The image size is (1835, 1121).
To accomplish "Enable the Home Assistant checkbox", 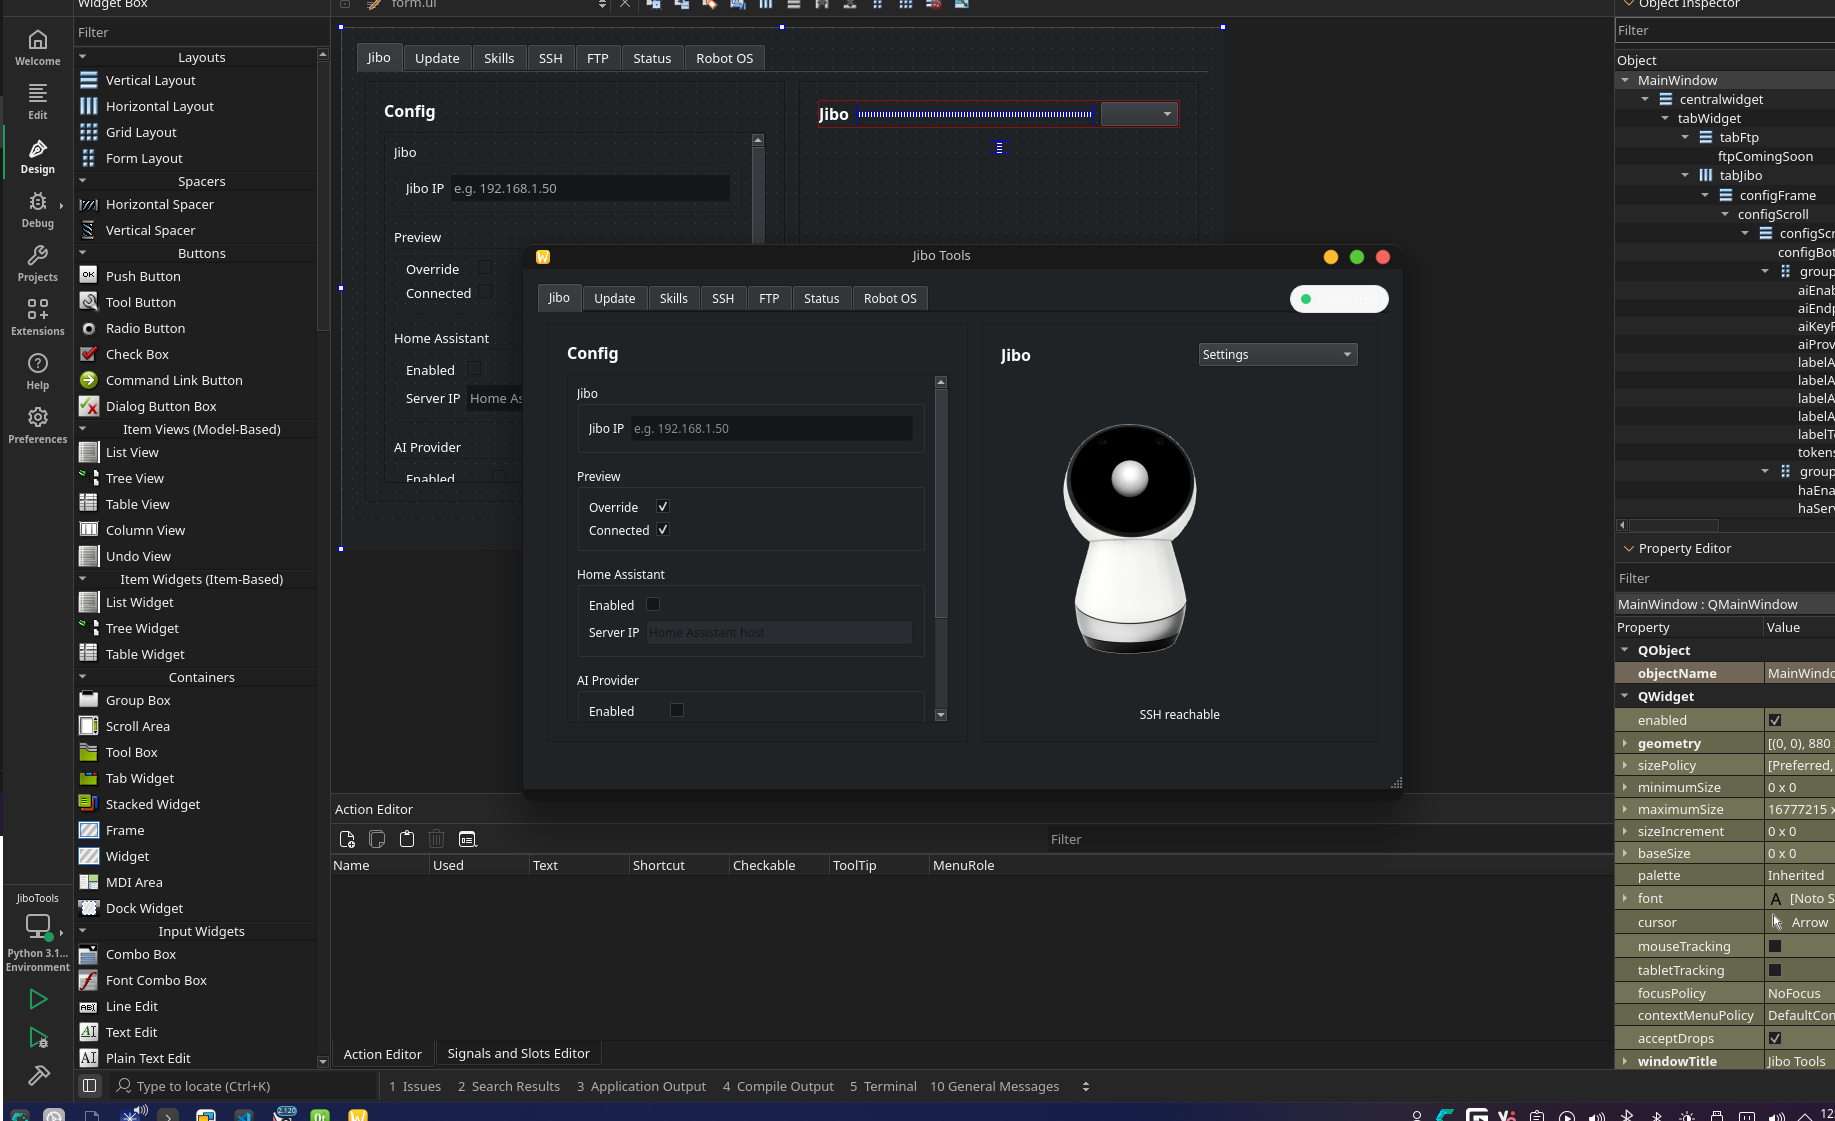I will click(653, 604).
